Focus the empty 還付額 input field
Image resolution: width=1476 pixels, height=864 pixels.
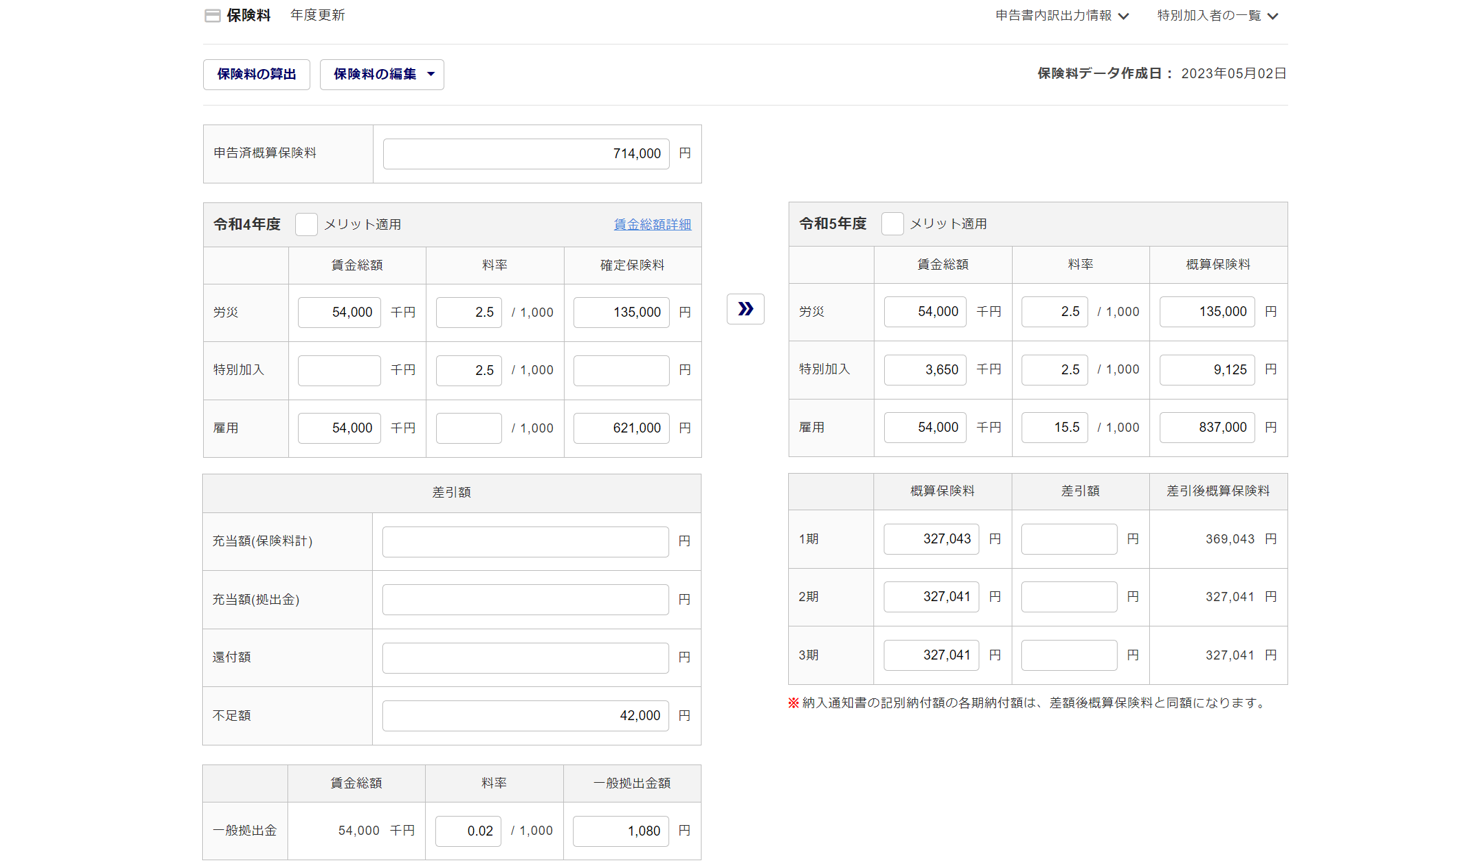pyautogui.click(x=525, y=658)
